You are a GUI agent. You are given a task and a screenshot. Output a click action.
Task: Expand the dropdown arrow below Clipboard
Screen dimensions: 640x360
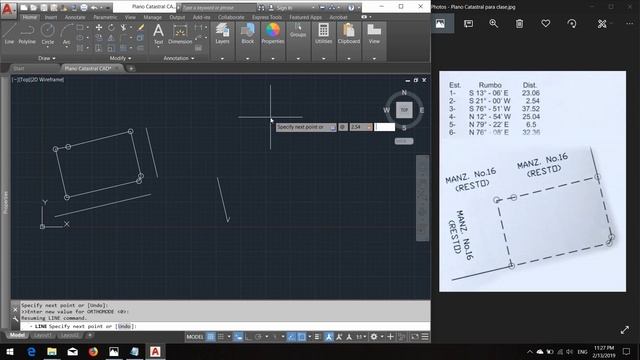(x=349, y=58)
